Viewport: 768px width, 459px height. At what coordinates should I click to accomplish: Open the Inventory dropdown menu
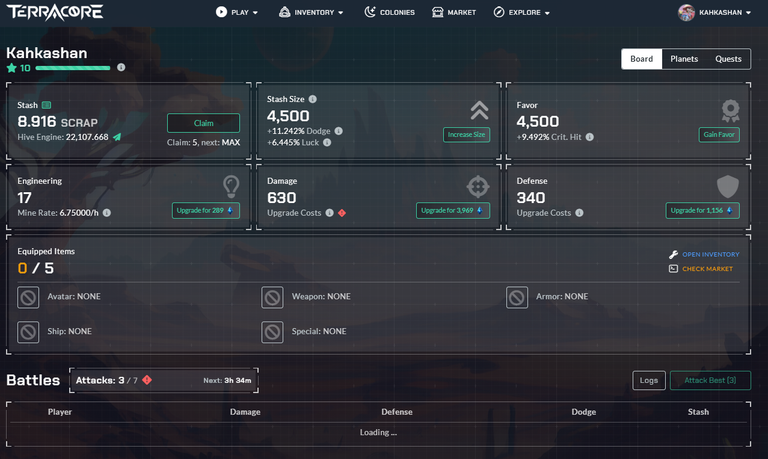(x=311, y=12)
